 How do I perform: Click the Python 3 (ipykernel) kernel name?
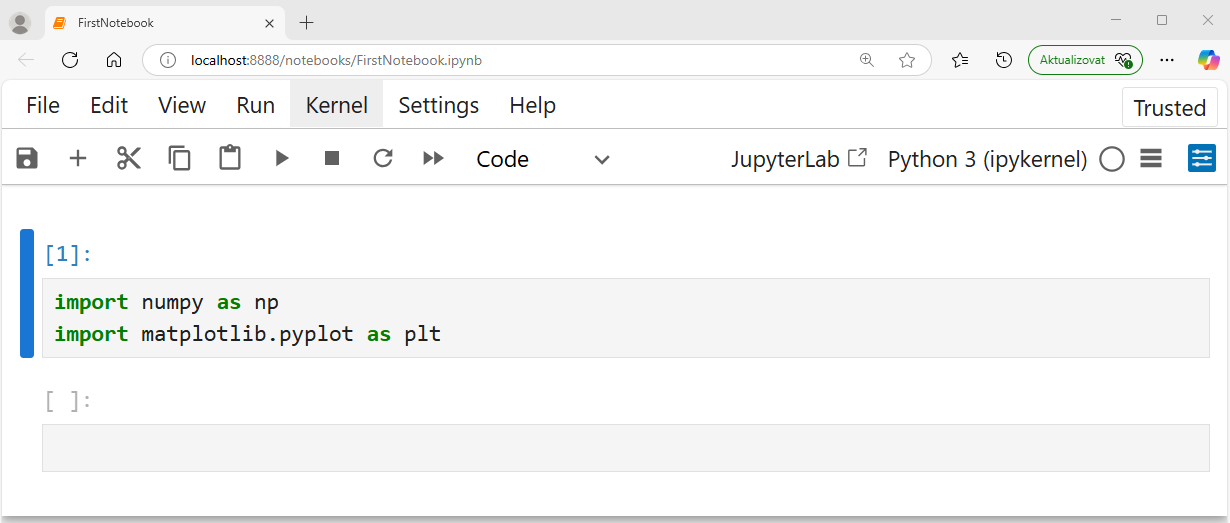tap(987, 159)
